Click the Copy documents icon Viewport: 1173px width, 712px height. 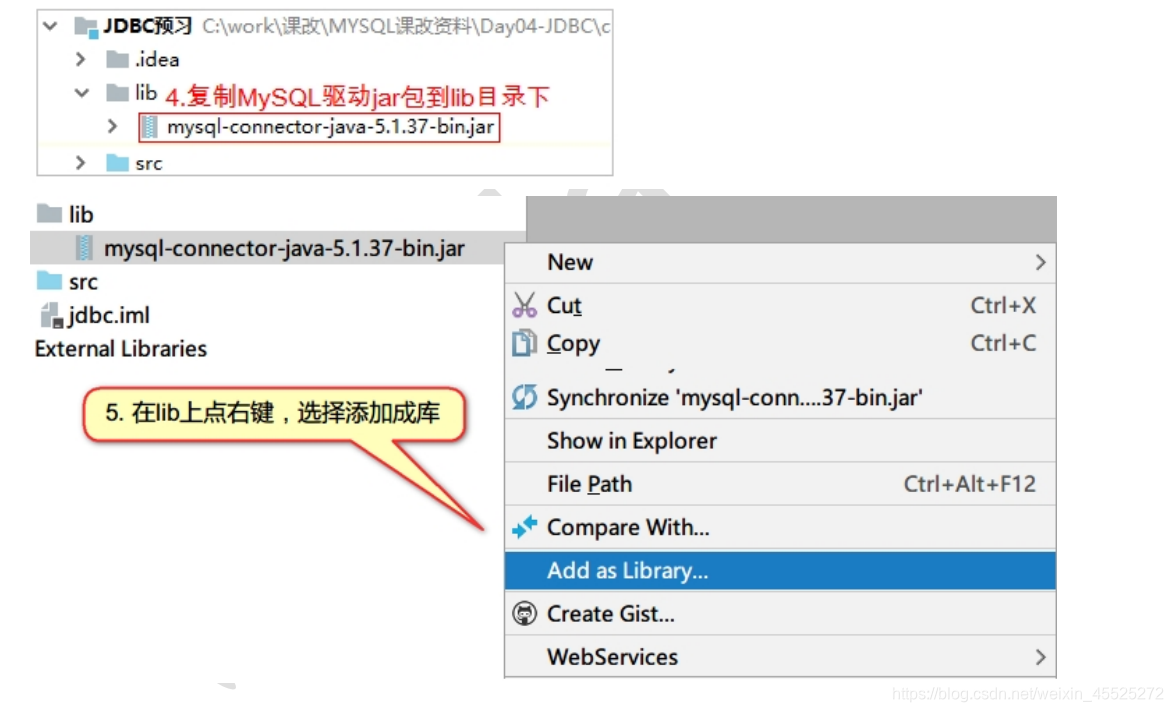click(524, 343)
